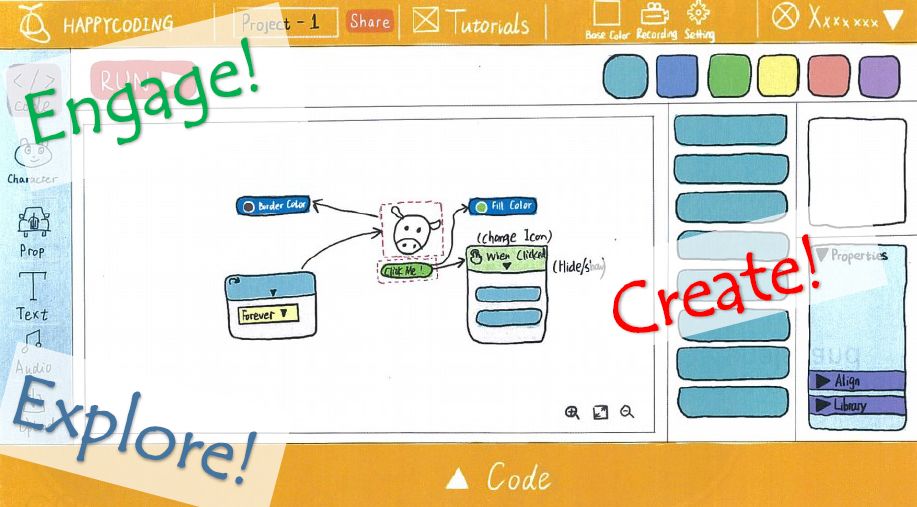Select the Text tool in the sidebar
The width and height of the screenshot is (917, 507).
pyautogui.click(x=32, y=296)
